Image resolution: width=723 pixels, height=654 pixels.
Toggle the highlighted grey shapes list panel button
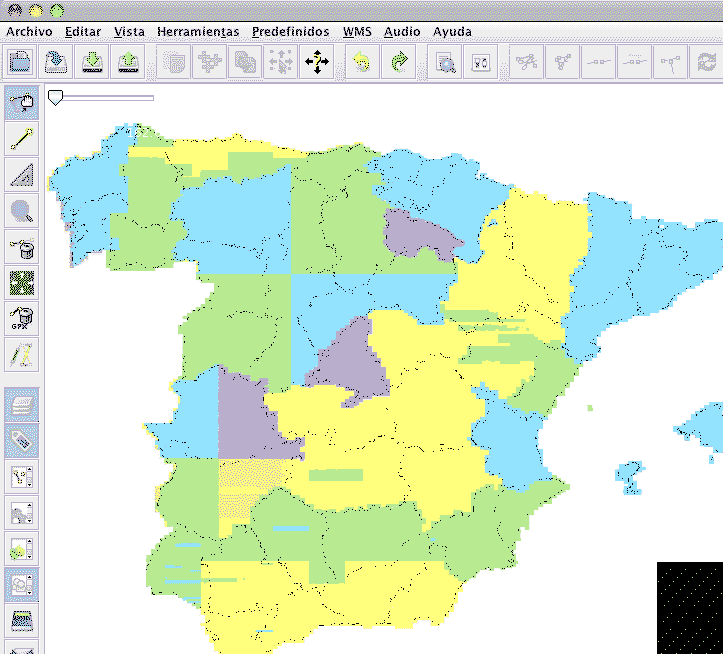point(22,584)
